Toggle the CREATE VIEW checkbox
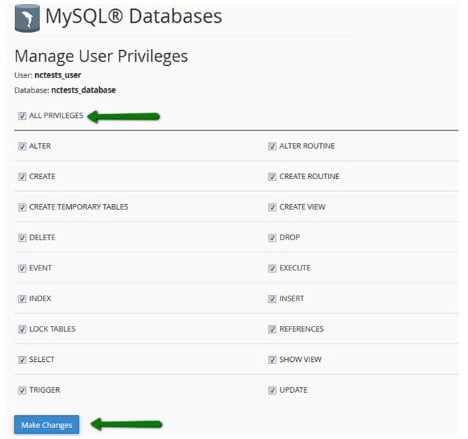The image size is (468, 439). coord(272,207)
